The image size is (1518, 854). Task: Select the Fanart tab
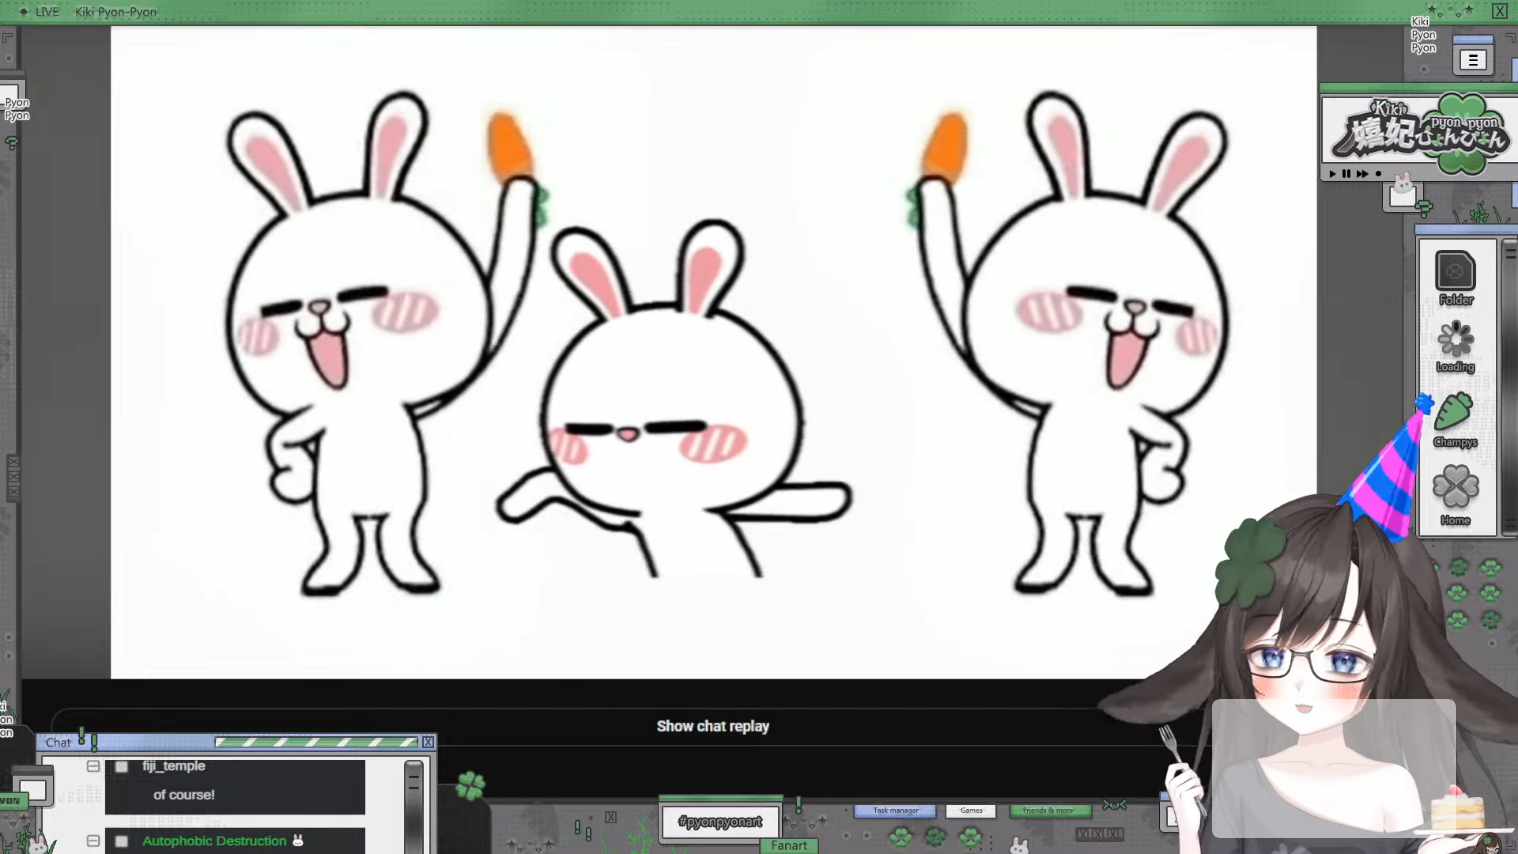pyautogui.click(x=789, y=846)
